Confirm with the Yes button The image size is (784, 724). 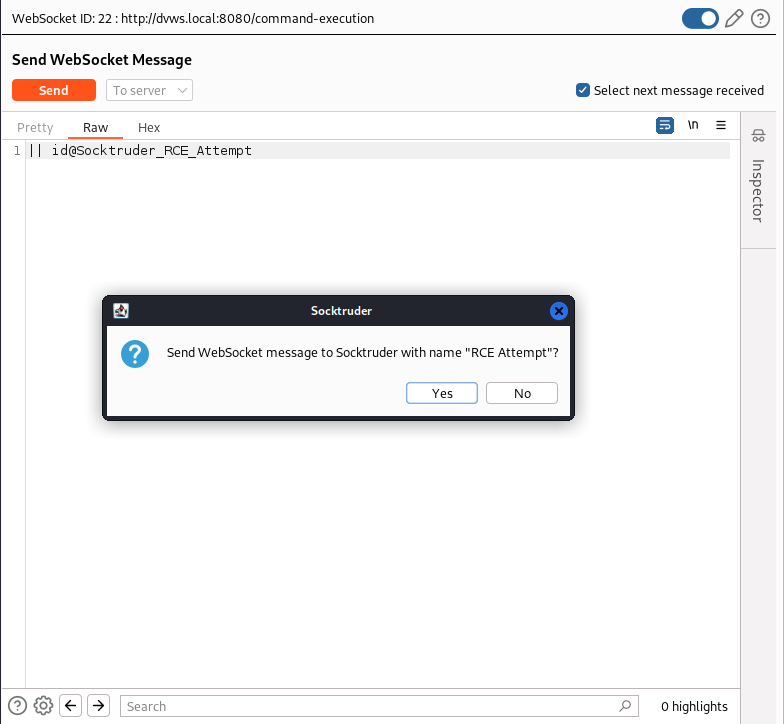point(442,393)
